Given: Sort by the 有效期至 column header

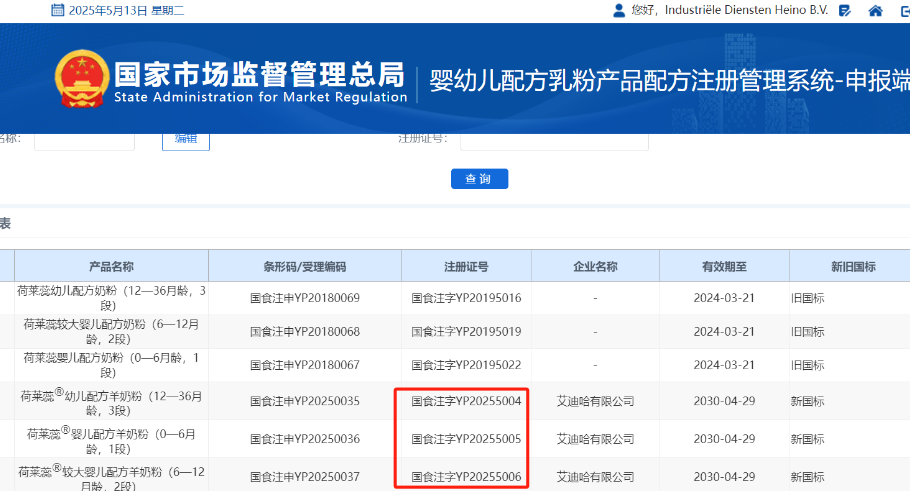Looking at the screenshot, I should pyautogui.click(x=724, y=267).
